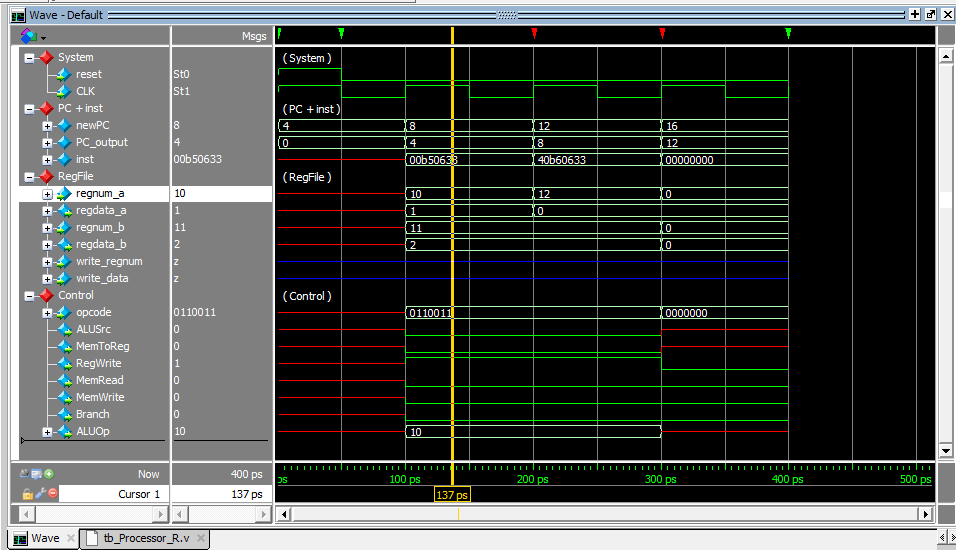Screen dimensions: 956x550
Task: Click the plus zoom button in title bar
Action: (x=915, y=15)
